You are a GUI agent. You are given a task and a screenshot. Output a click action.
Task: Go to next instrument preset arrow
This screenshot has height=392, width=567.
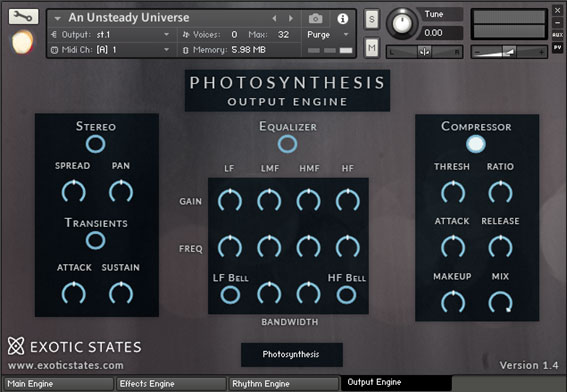point(291,18)
